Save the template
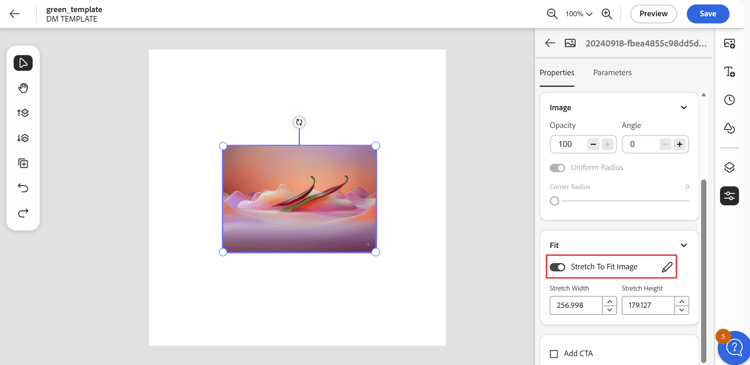This screenshot has width=750, height=365. pos(708,14)
